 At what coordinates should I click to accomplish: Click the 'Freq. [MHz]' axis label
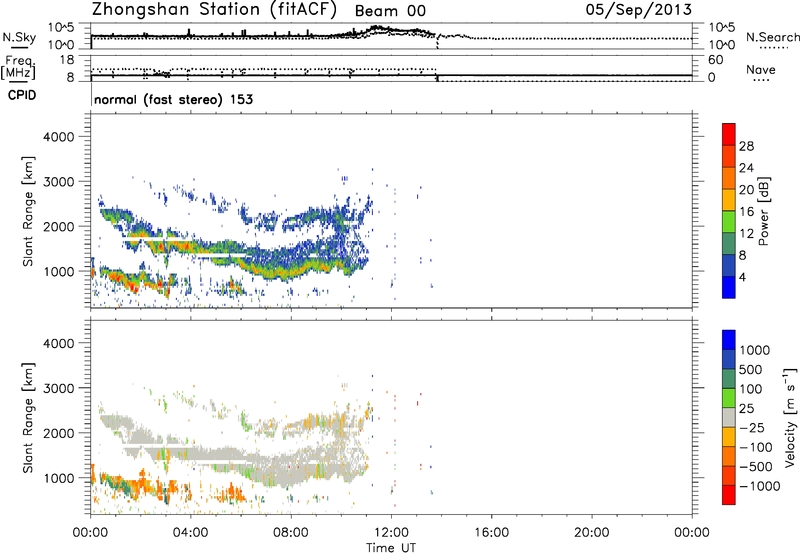coord(18,67)
